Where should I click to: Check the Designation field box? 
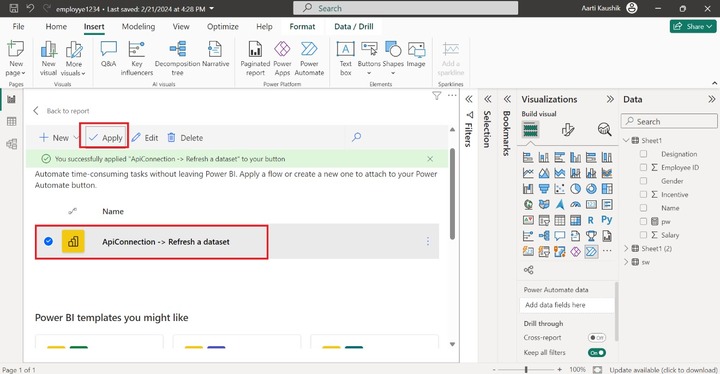point(643,154)
